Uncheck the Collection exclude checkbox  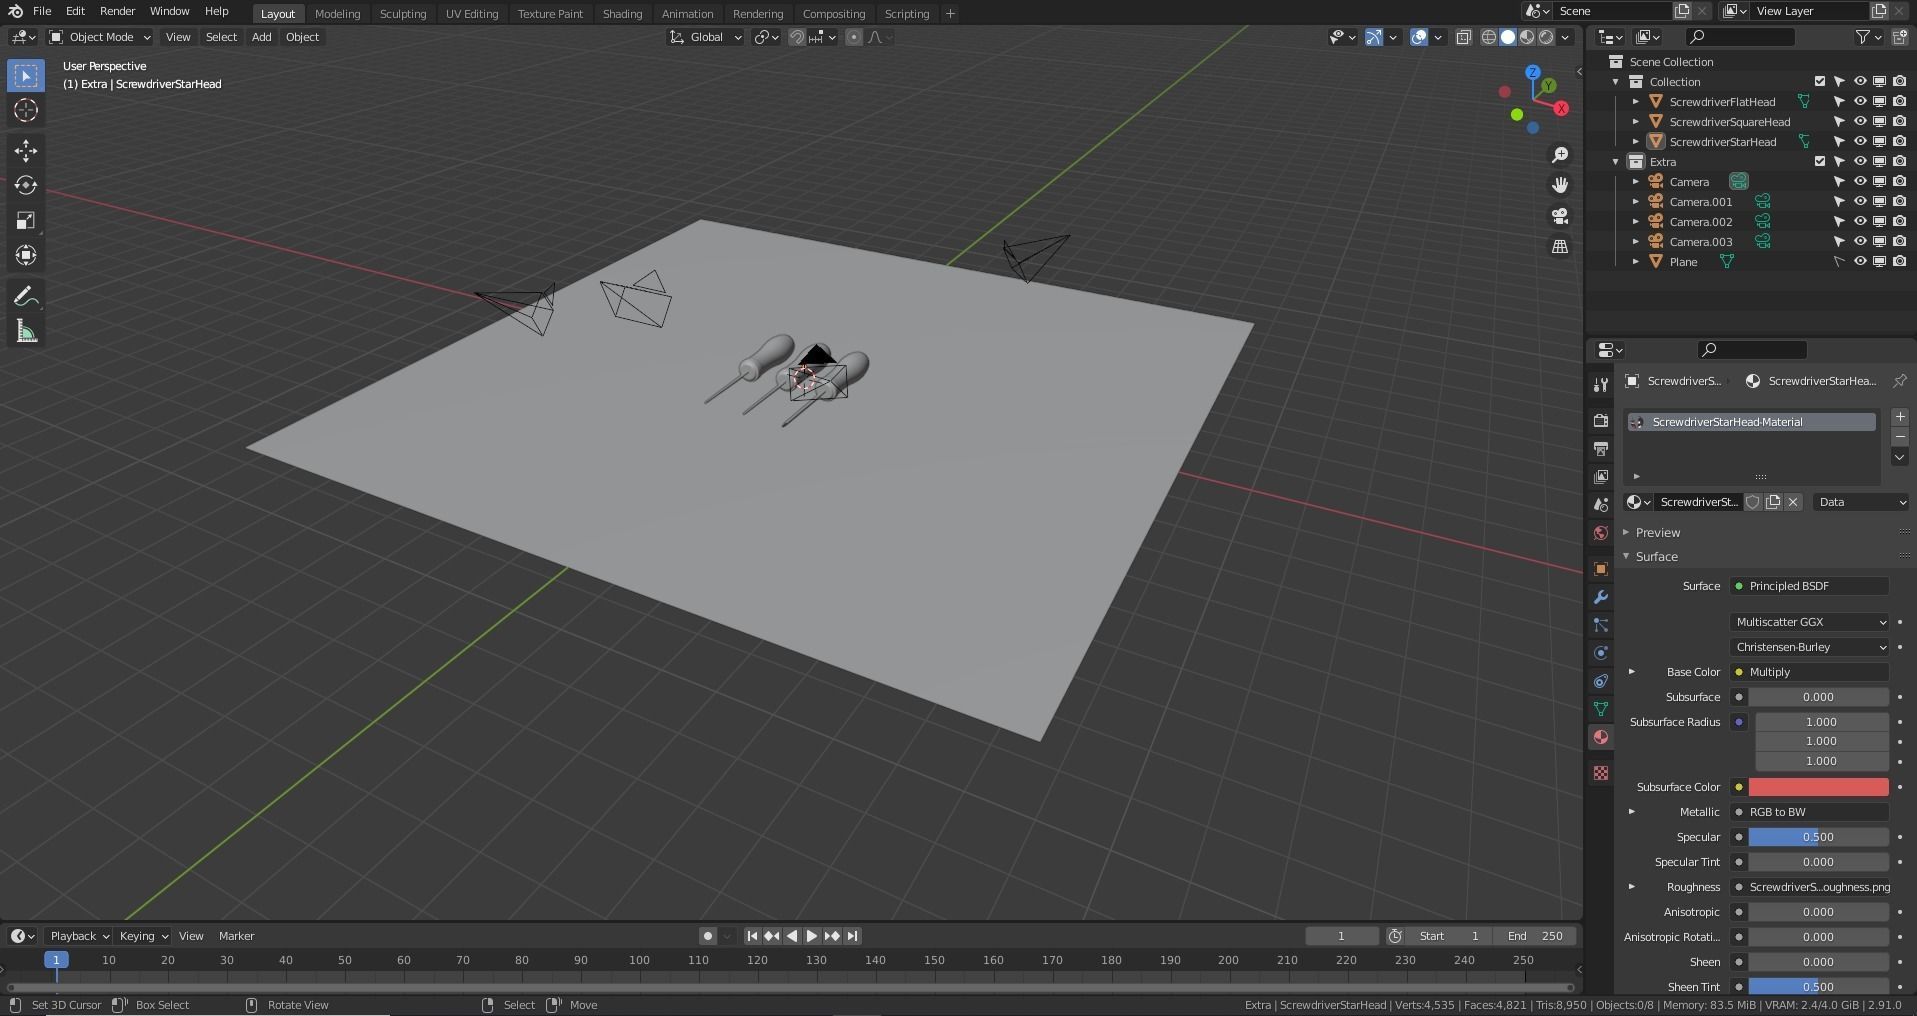tap(1820, 82)
